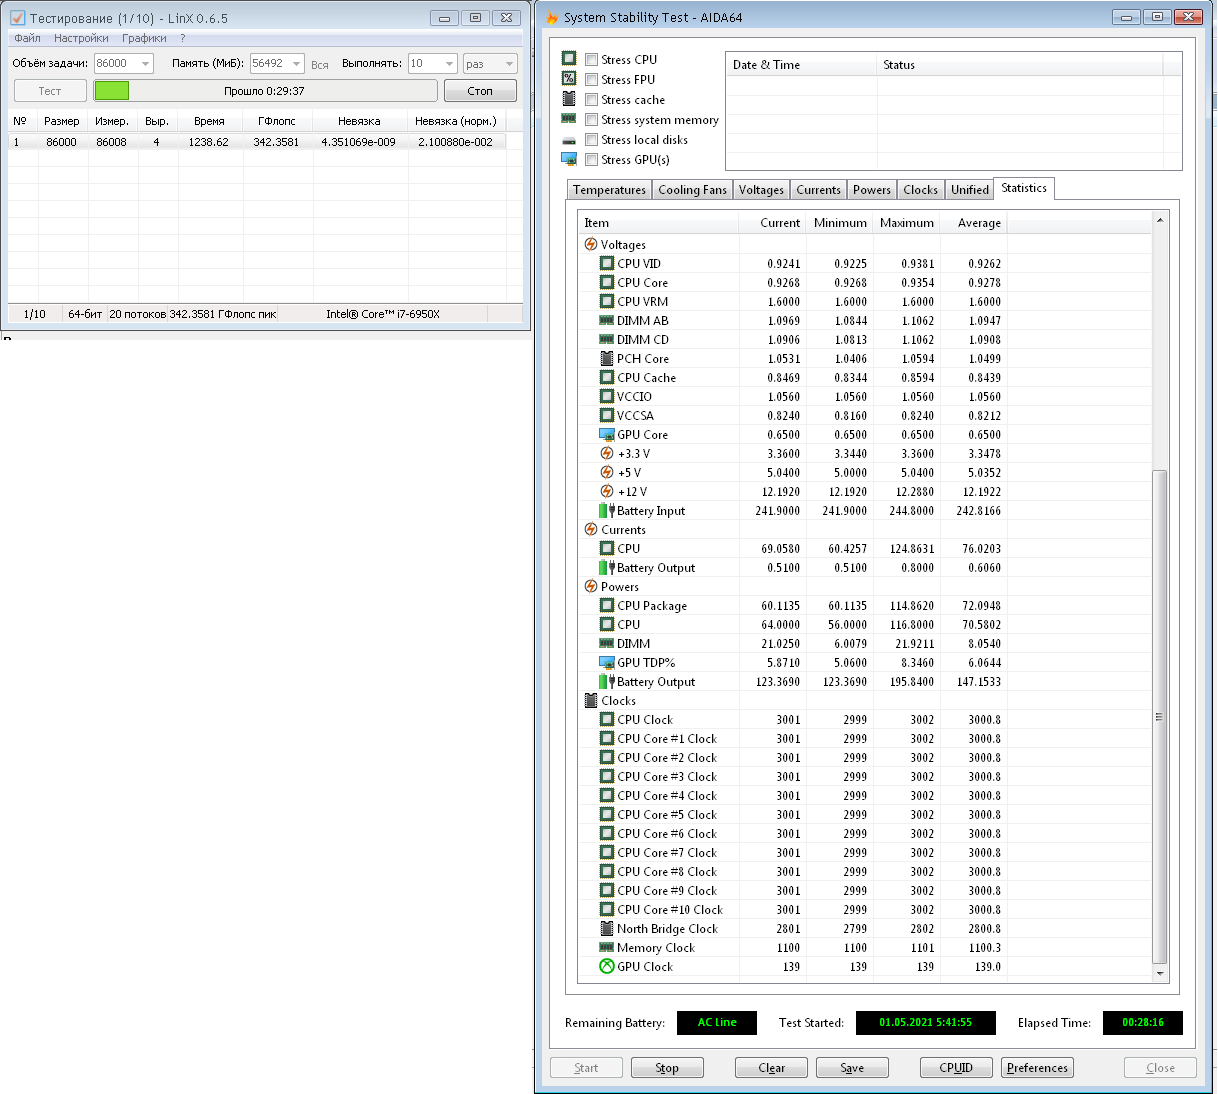Image resolution: width=1218 pixels, height=1094 pixels.
Task: Click the CPU VID chip icon
Action: (x=607, y=263)
